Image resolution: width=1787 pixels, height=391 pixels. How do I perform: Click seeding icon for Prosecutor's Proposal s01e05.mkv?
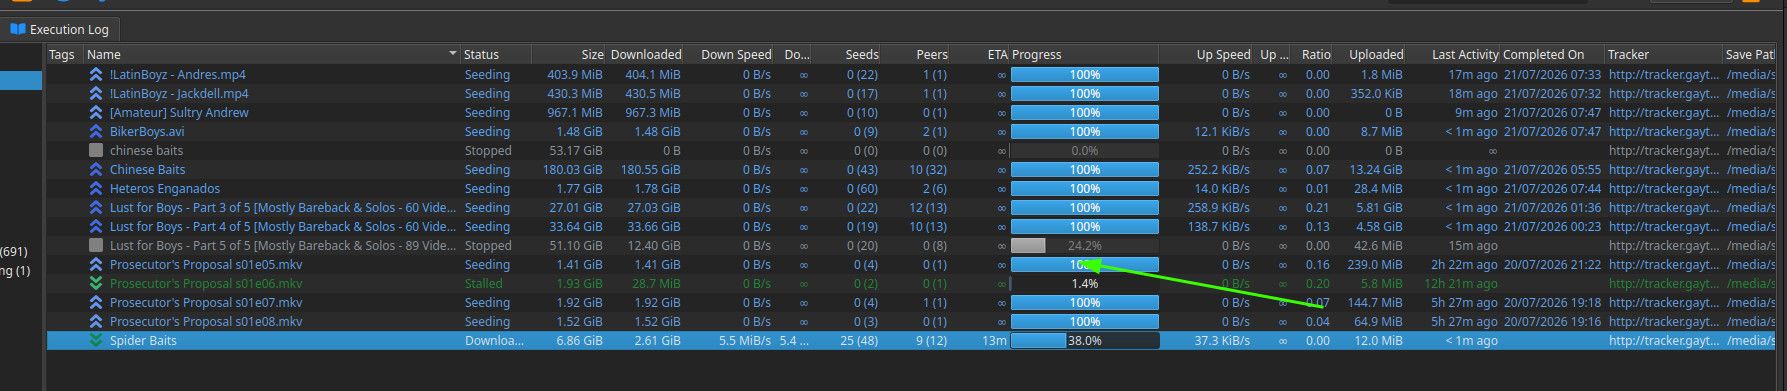96,264
